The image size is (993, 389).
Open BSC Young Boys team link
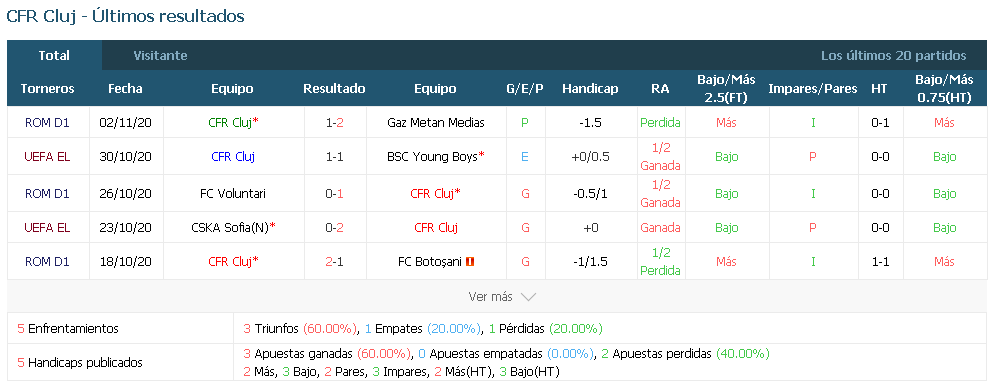click(x=435, y=156)
